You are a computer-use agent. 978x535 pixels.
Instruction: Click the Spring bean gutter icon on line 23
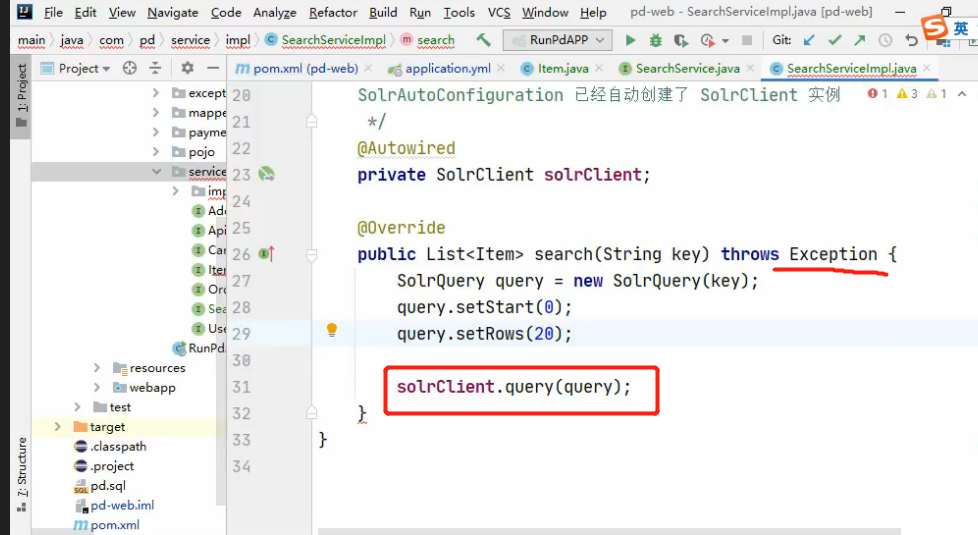266,174
